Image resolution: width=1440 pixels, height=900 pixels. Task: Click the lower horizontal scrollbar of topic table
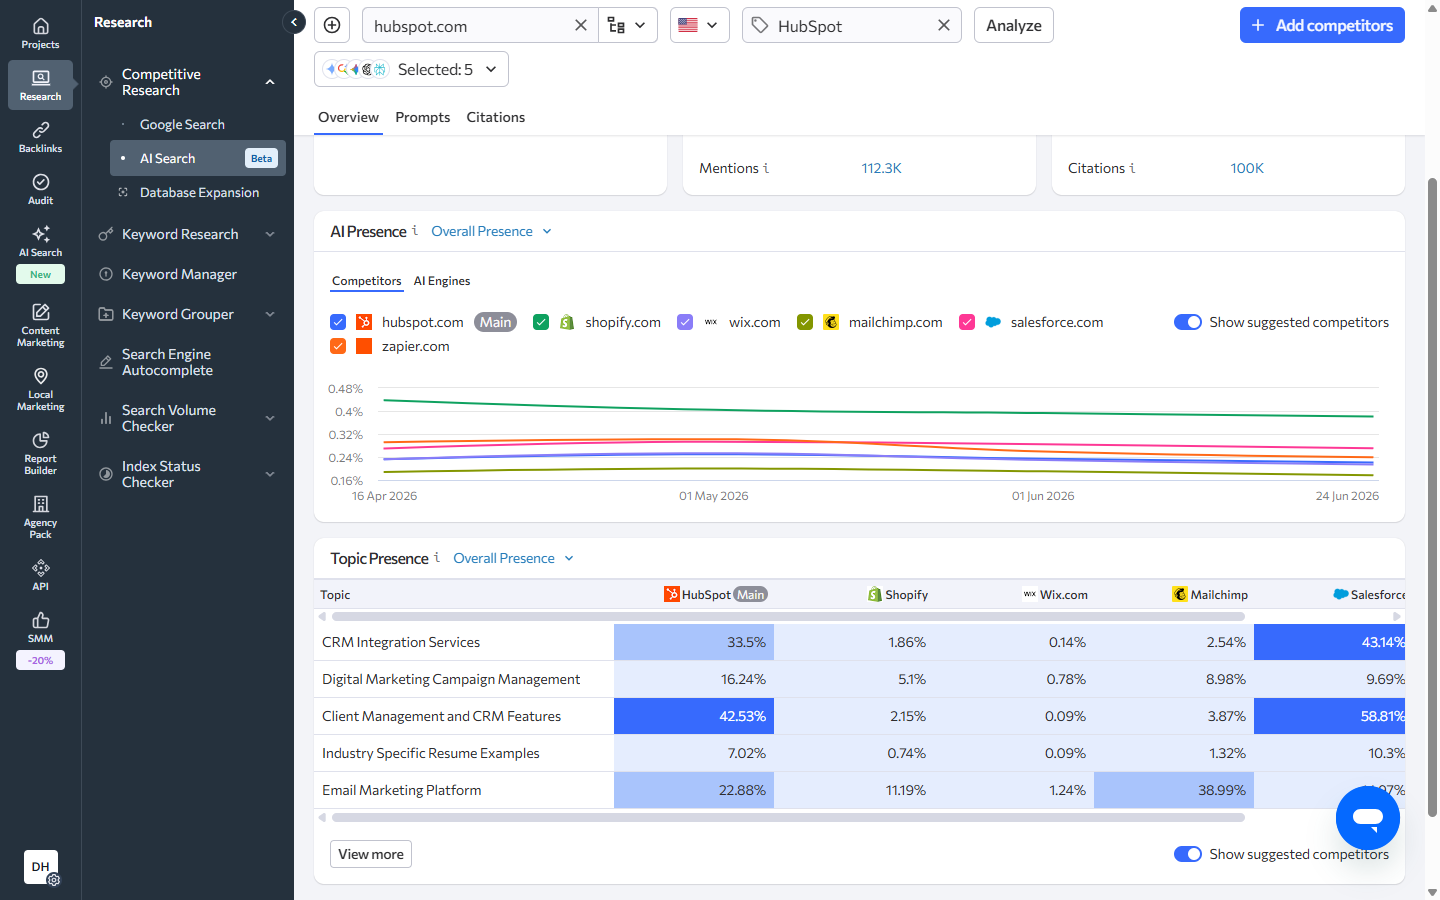788,817
